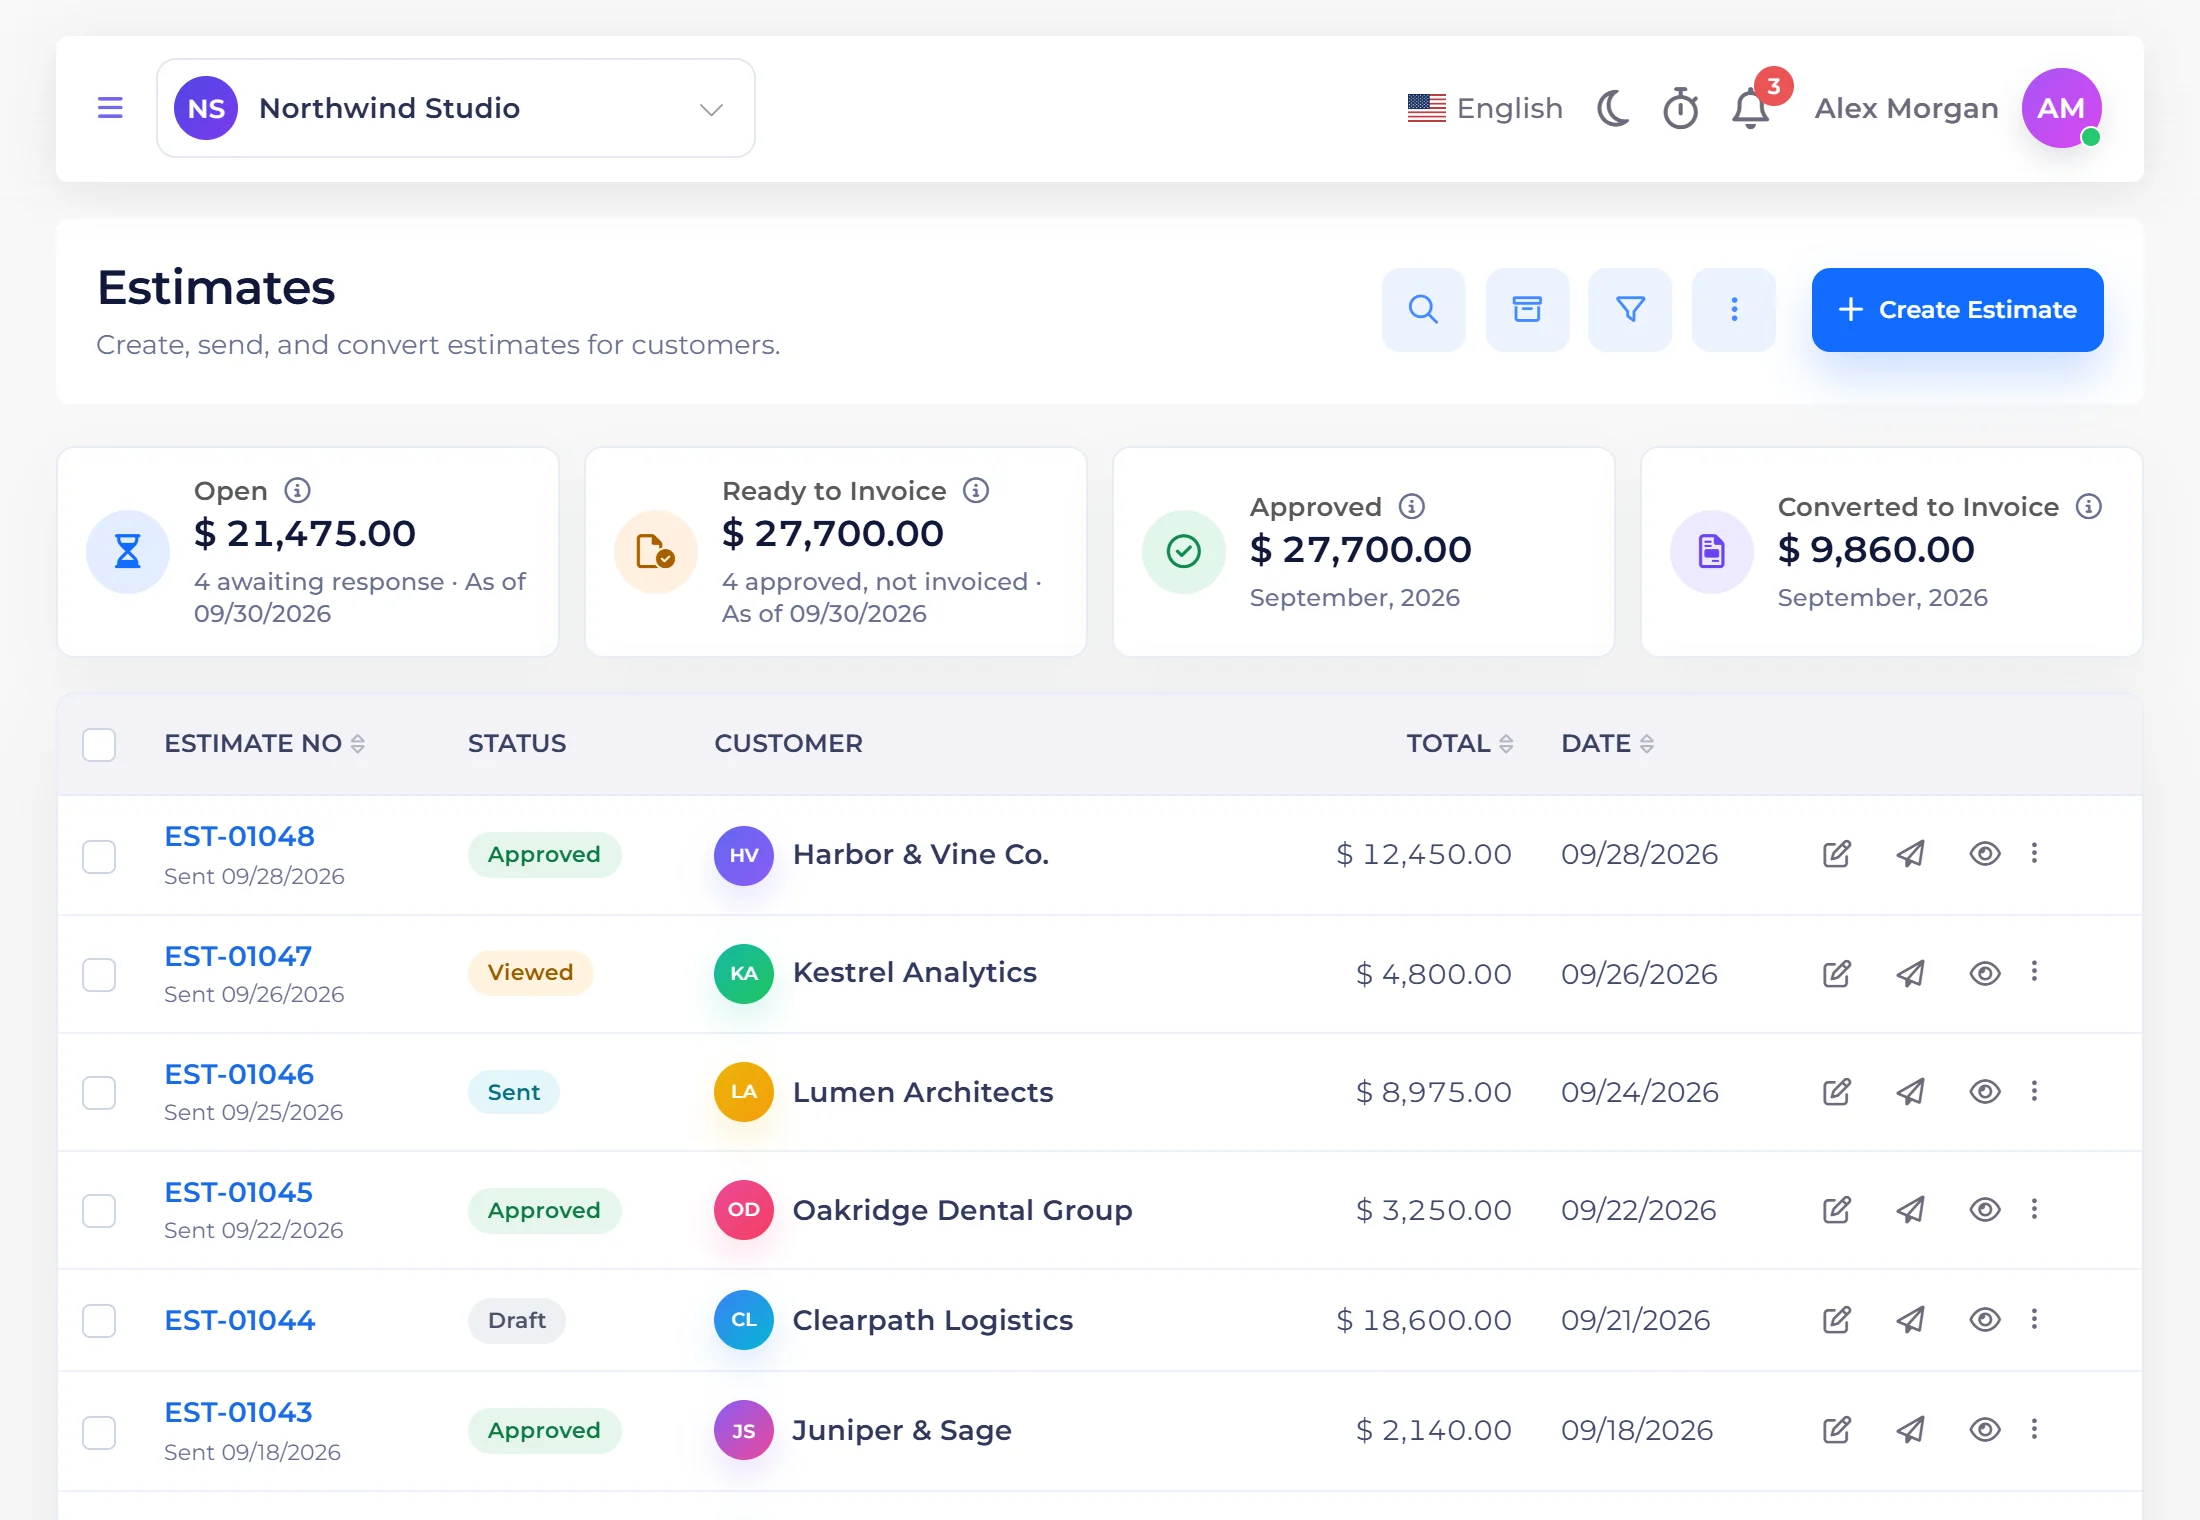
Task: Edit the Clearpath Logistics estimate
Action: click(x=1837, y=1320)
